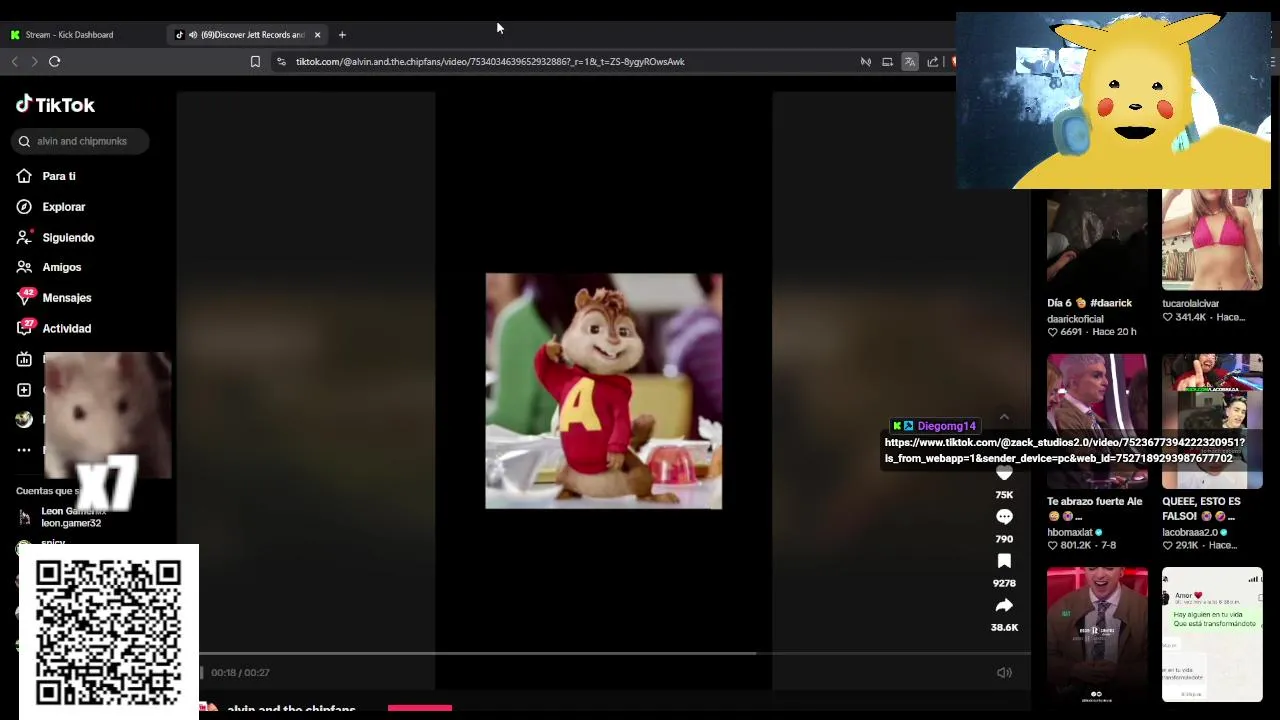Bookmark the video showing 9278 saves

(x=1004, y=561)
